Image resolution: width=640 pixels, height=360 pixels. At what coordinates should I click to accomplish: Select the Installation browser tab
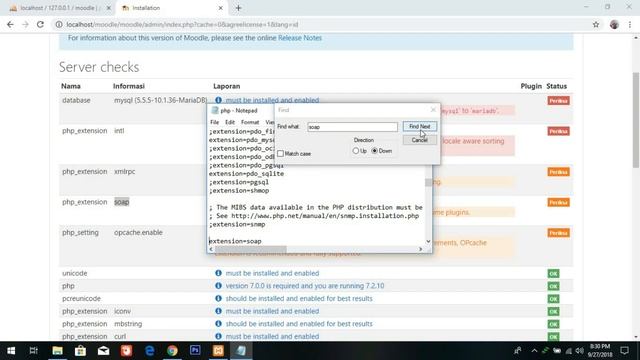point(171,8)
